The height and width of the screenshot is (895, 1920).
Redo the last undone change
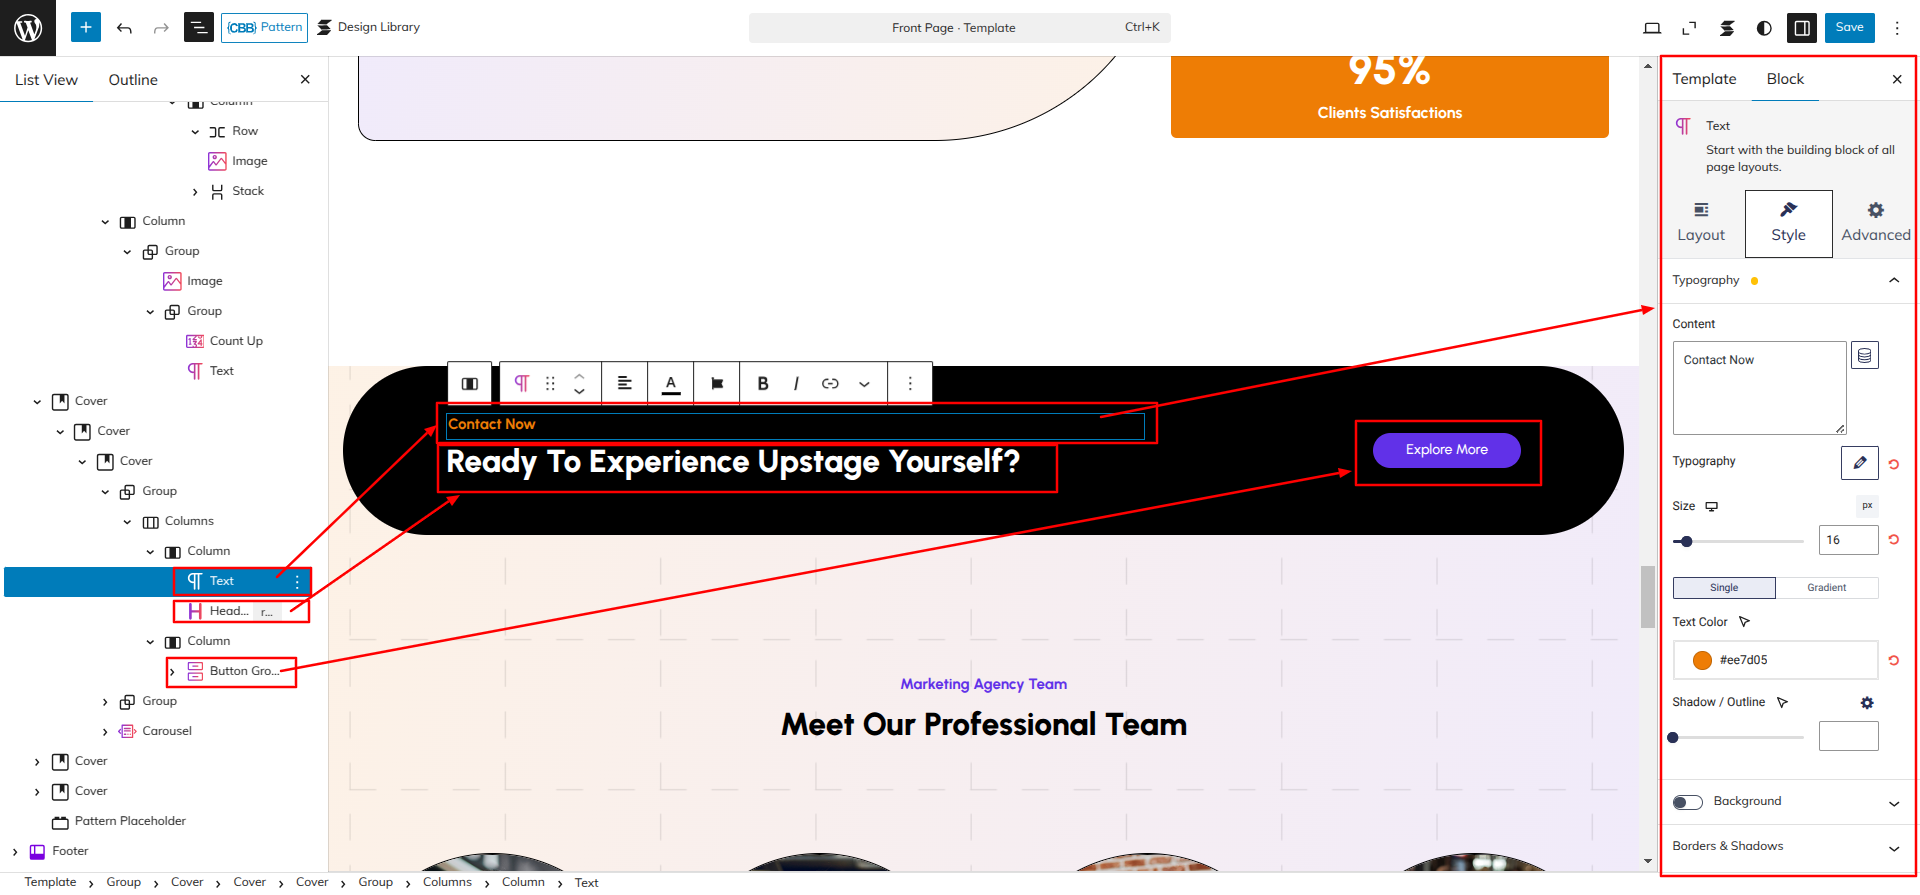point(161,28)
